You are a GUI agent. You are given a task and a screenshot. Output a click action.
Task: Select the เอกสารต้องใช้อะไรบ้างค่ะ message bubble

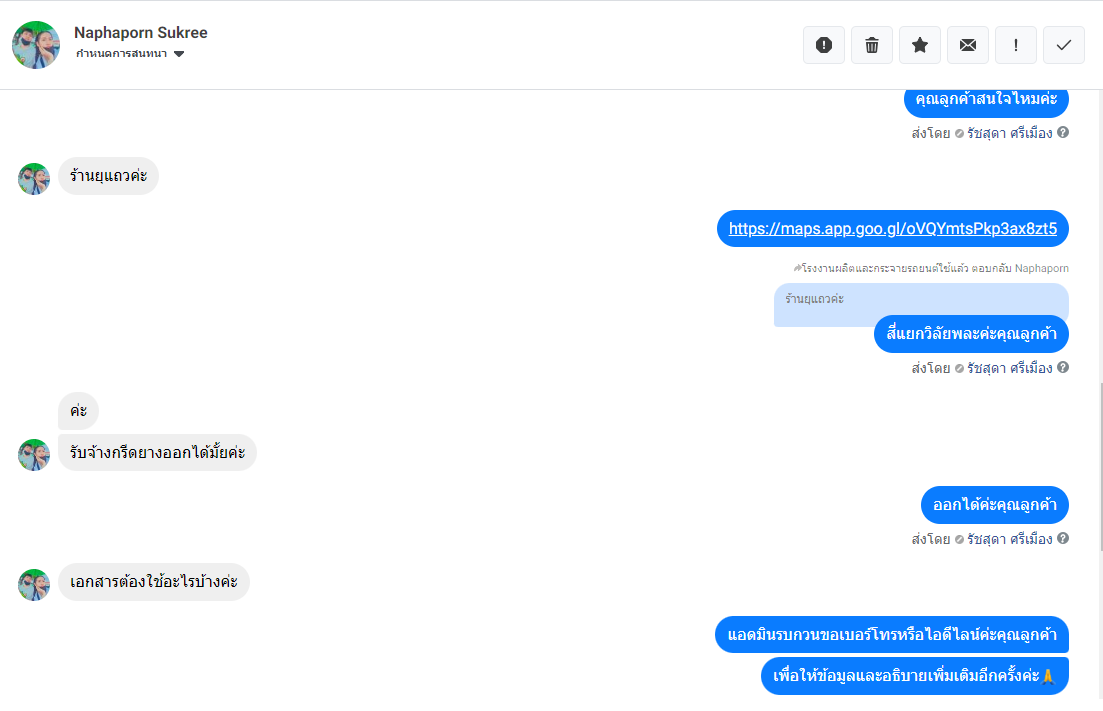click(153, 582)
